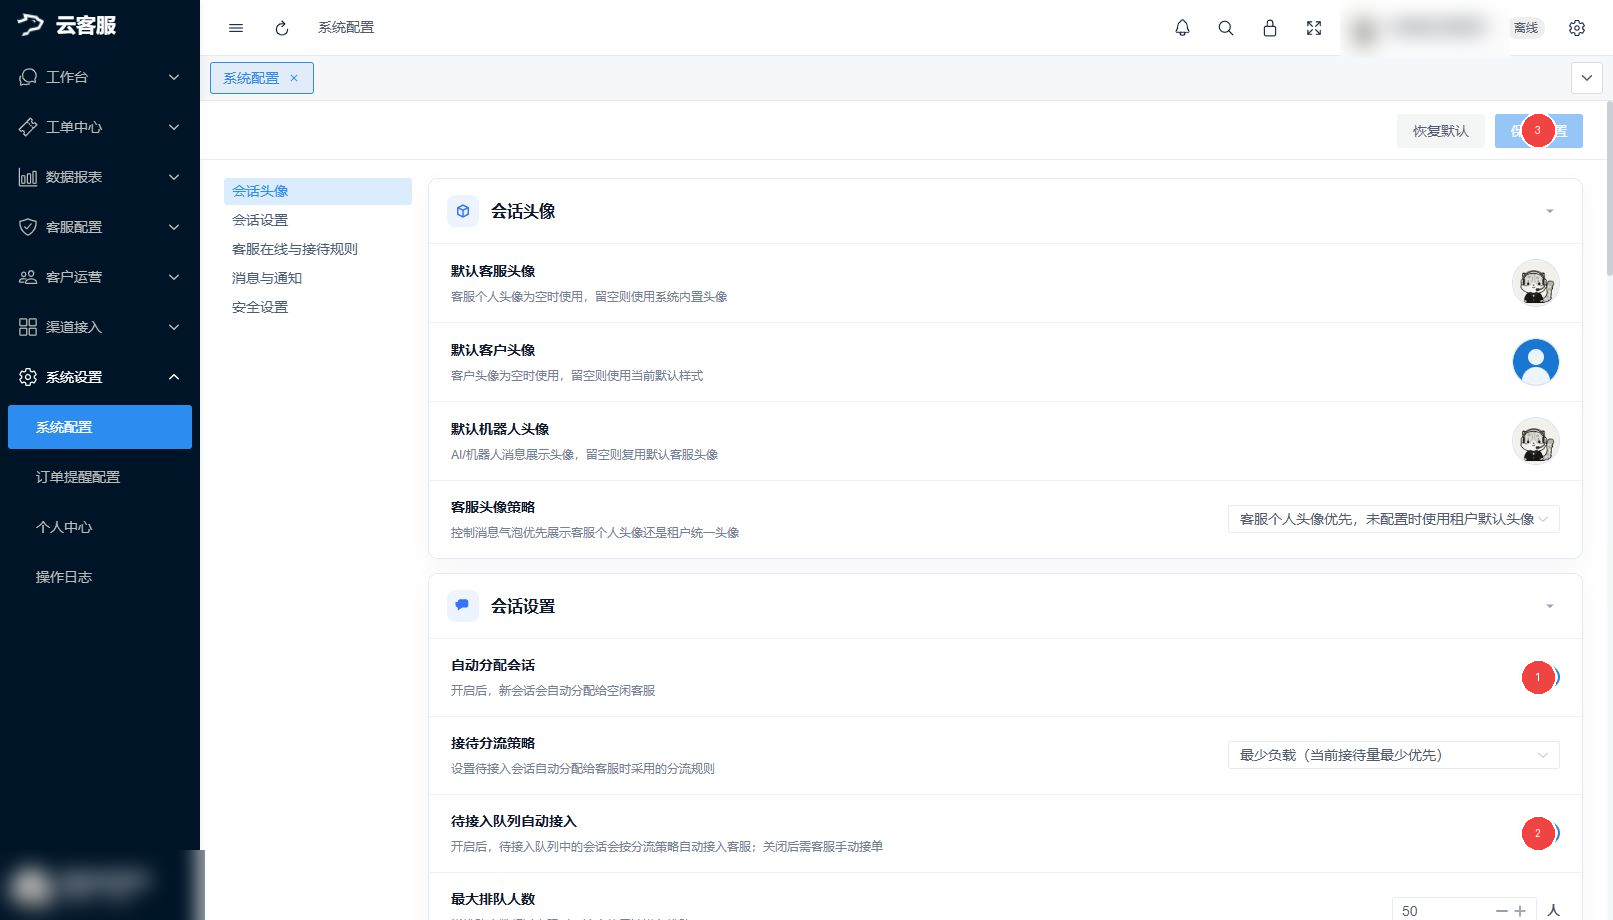
Task: Click the 会话设置 section chat icon
Action: [x=463, y=606]
